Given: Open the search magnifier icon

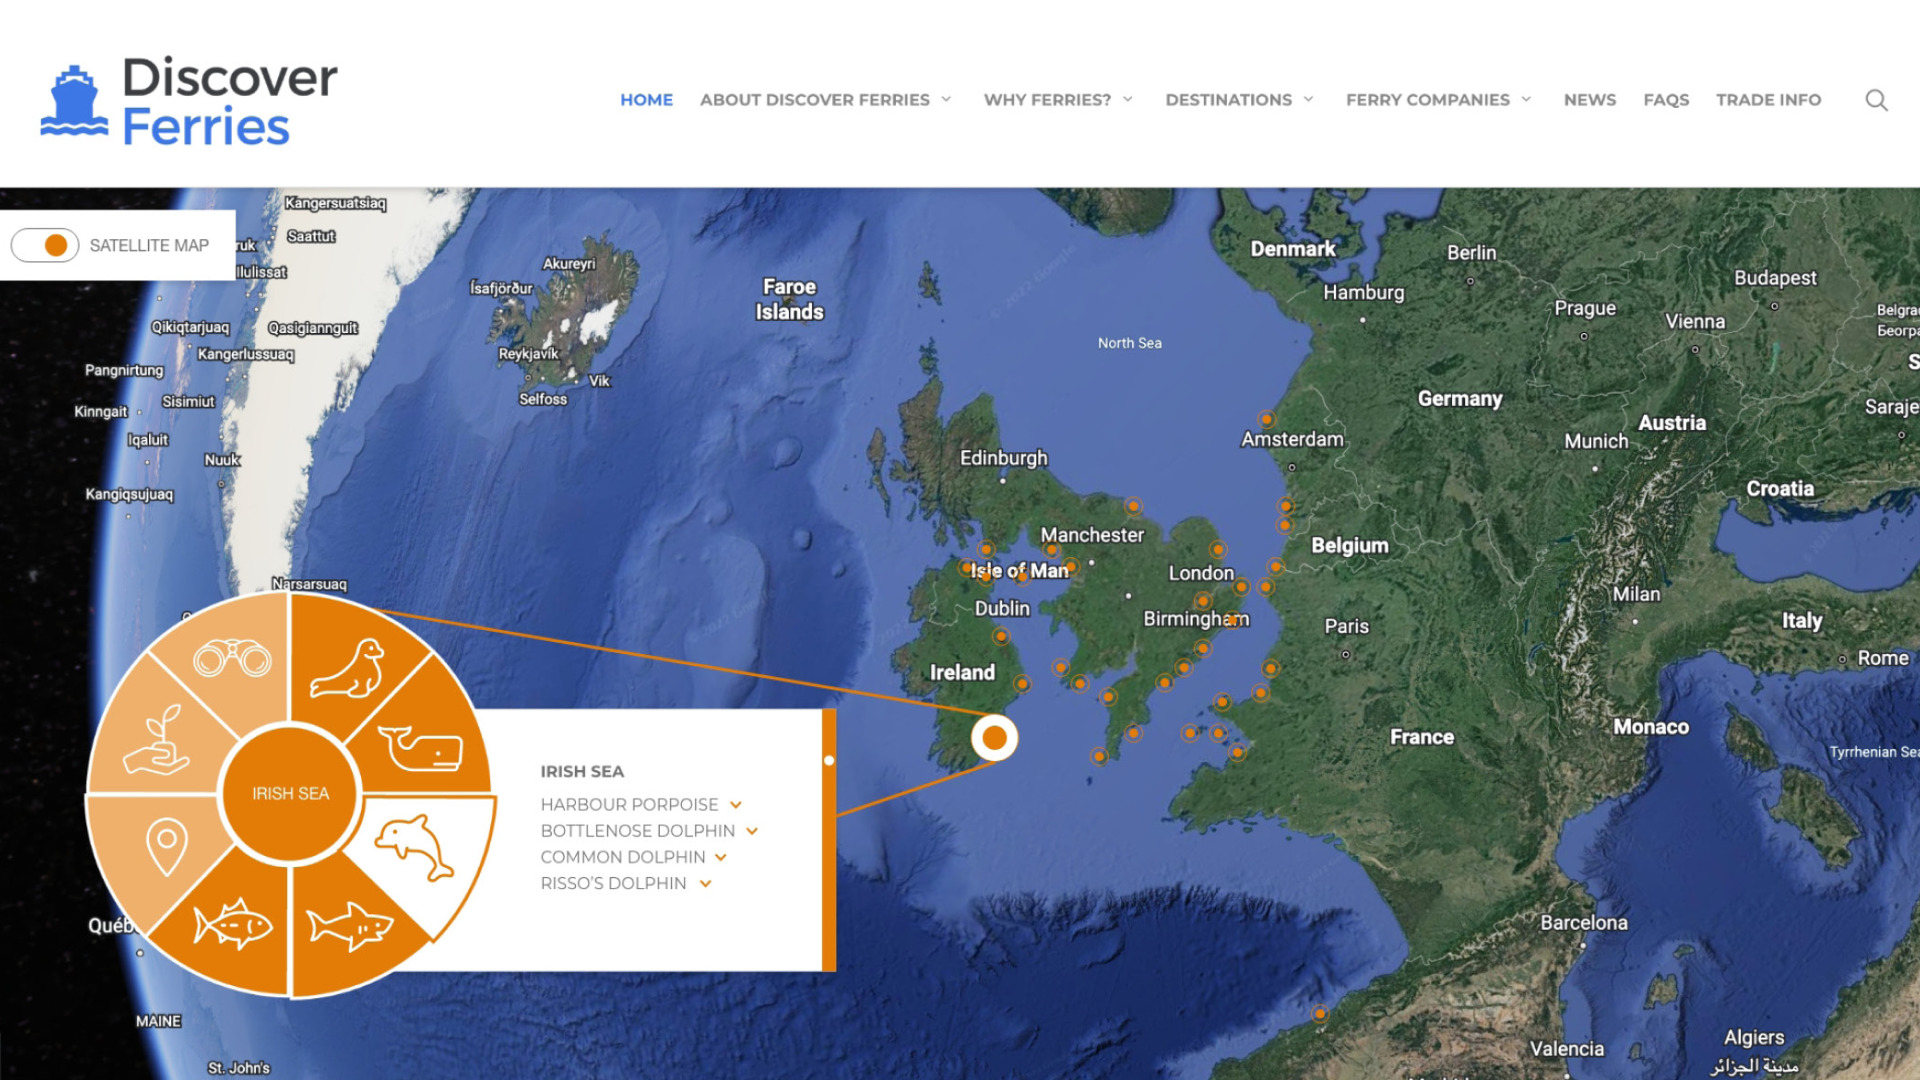Looking at the screenshot, I should pyautogui.click(x=1876, y=100).
